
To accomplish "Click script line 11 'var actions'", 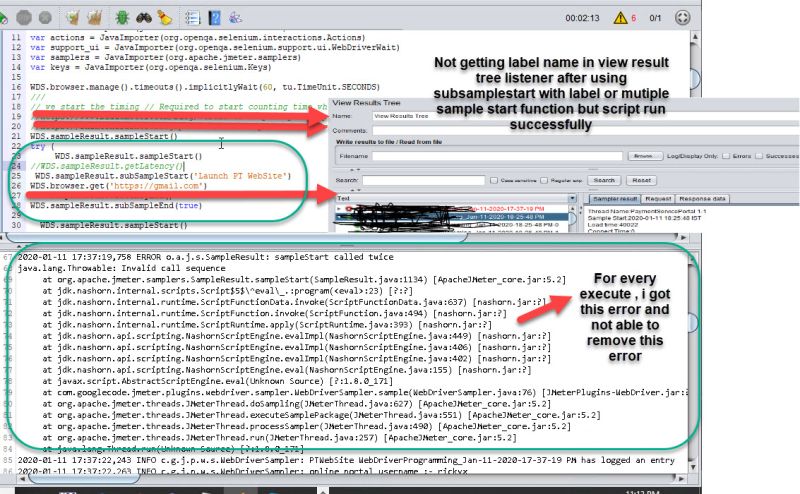I will point(197,38).
